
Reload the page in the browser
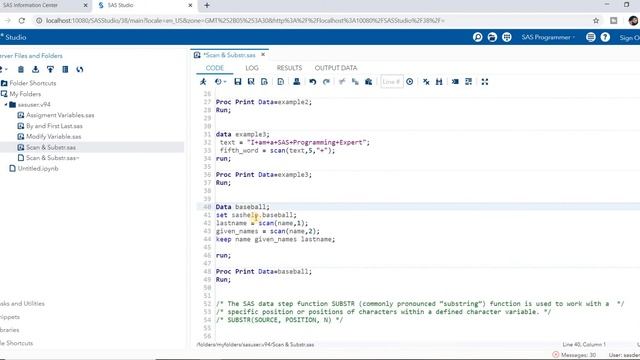(x=22, y=20)
